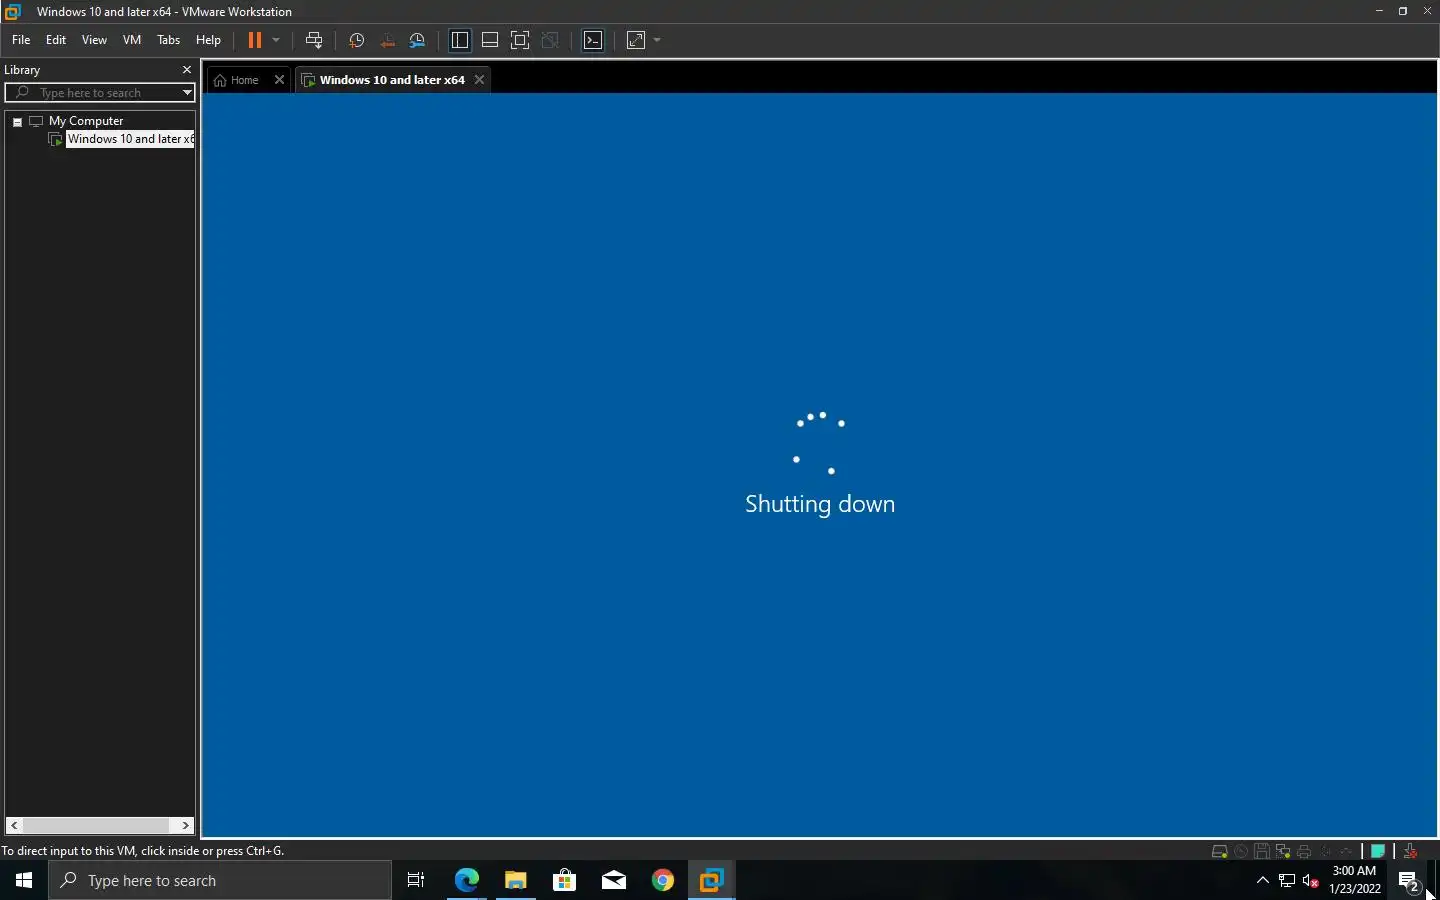The height and width of the screenshot is (900, 1440).
Task: Open the File menu
Action: 21,40
